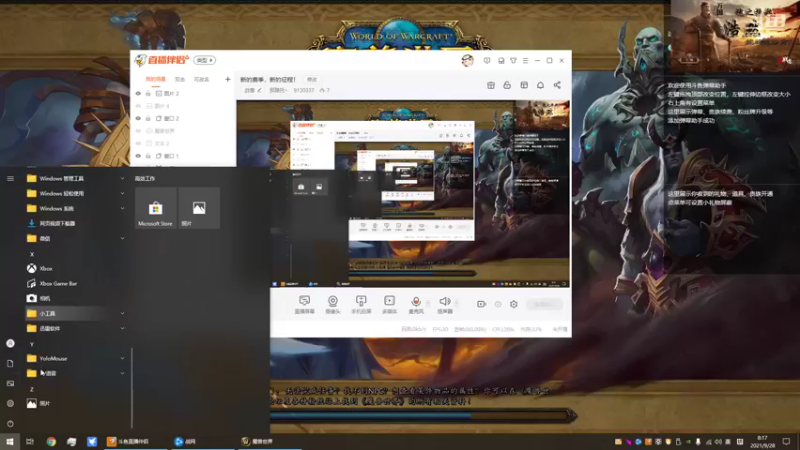800x450 pixels.
Task: Expand the folder below YoloMouse
Action: 76,373
